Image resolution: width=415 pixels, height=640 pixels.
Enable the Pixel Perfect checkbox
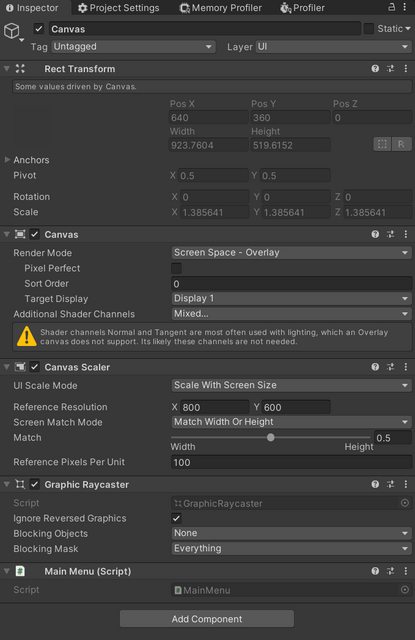pos(176,268)
